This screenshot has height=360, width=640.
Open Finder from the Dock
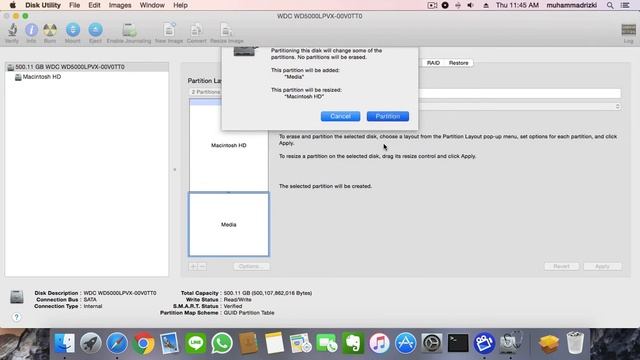[x=64, y=343]
